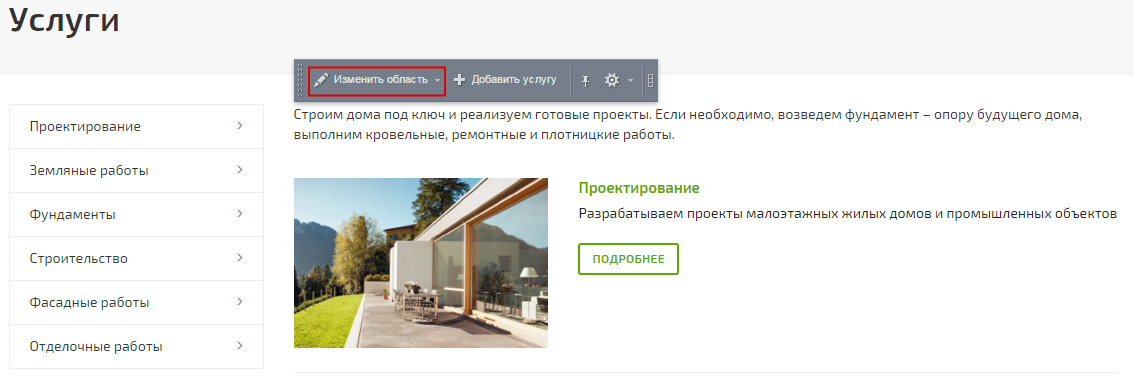Click the toolbar collapse handle at right end
This screenshot has width=1134, height=380.
pos(650,80)
